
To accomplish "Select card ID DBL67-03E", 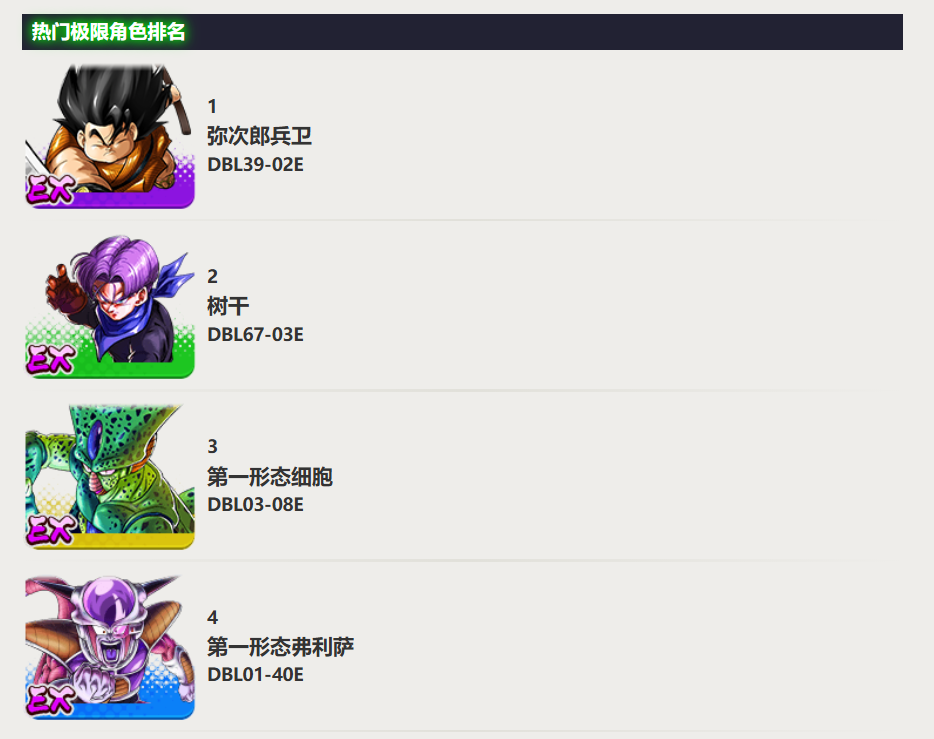I will click(x=255, y=335).
